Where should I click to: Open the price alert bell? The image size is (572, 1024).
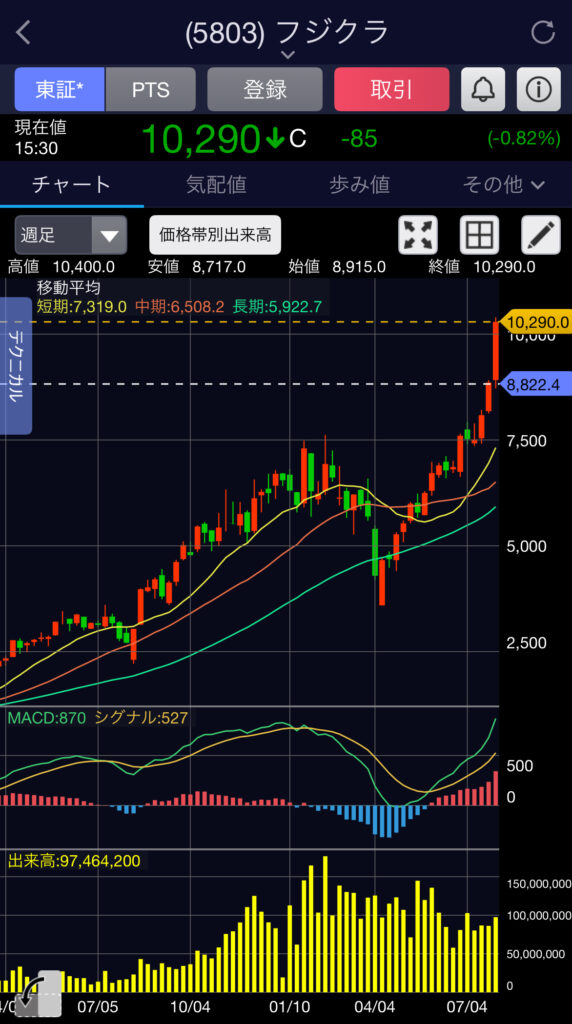pyautogui.click(x=483, y=89)
